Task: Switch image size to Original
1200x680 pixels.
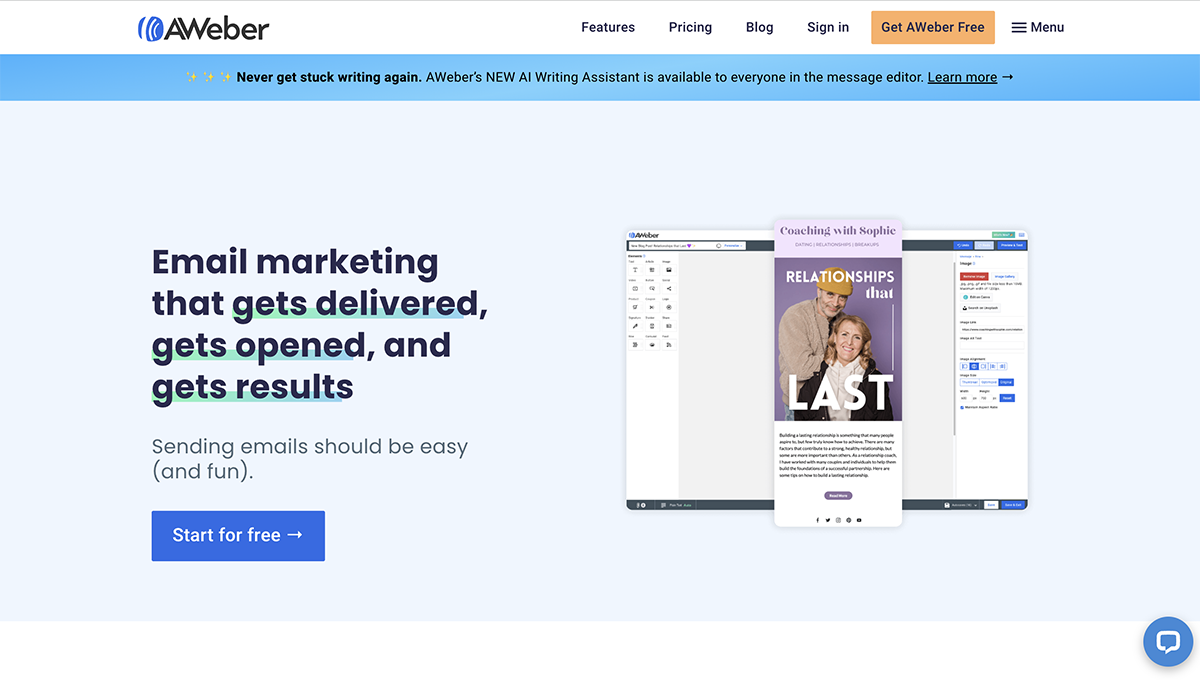Action: (x=1006, y=381)
